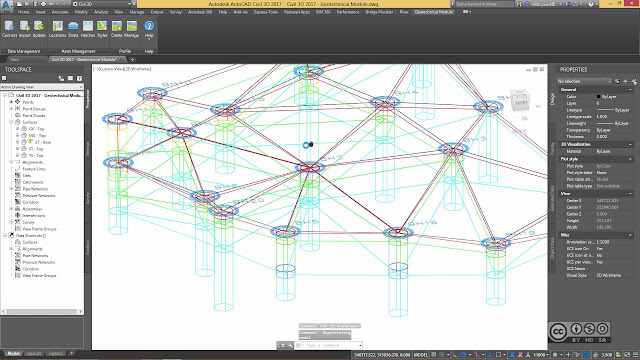Open the Locations asset tool
The height and width of the screenshot is (360, 640).
pyautogui.click(x=58, y=29)
